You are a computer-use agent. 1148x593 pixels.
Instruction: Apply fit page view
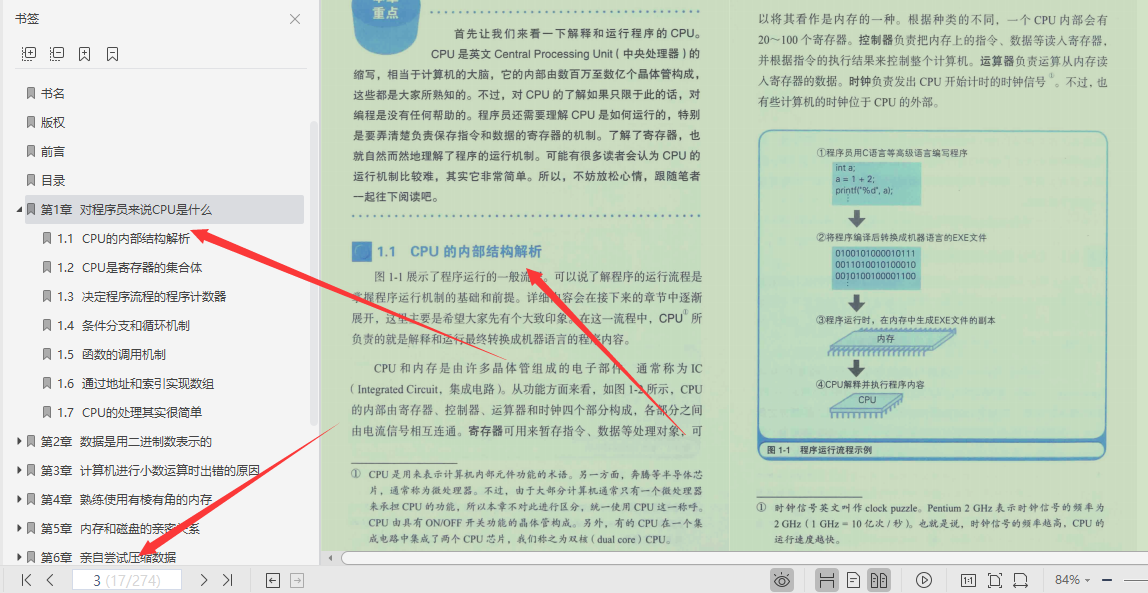point(996,579)
